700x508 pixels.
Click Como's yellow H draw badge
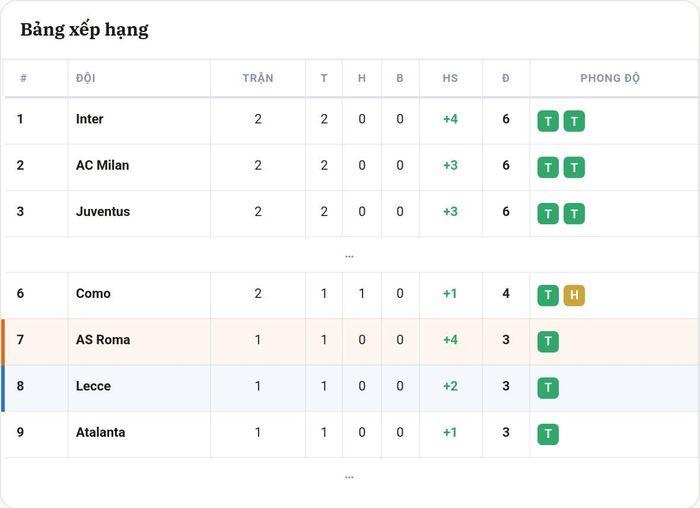[x=574, y=295]
